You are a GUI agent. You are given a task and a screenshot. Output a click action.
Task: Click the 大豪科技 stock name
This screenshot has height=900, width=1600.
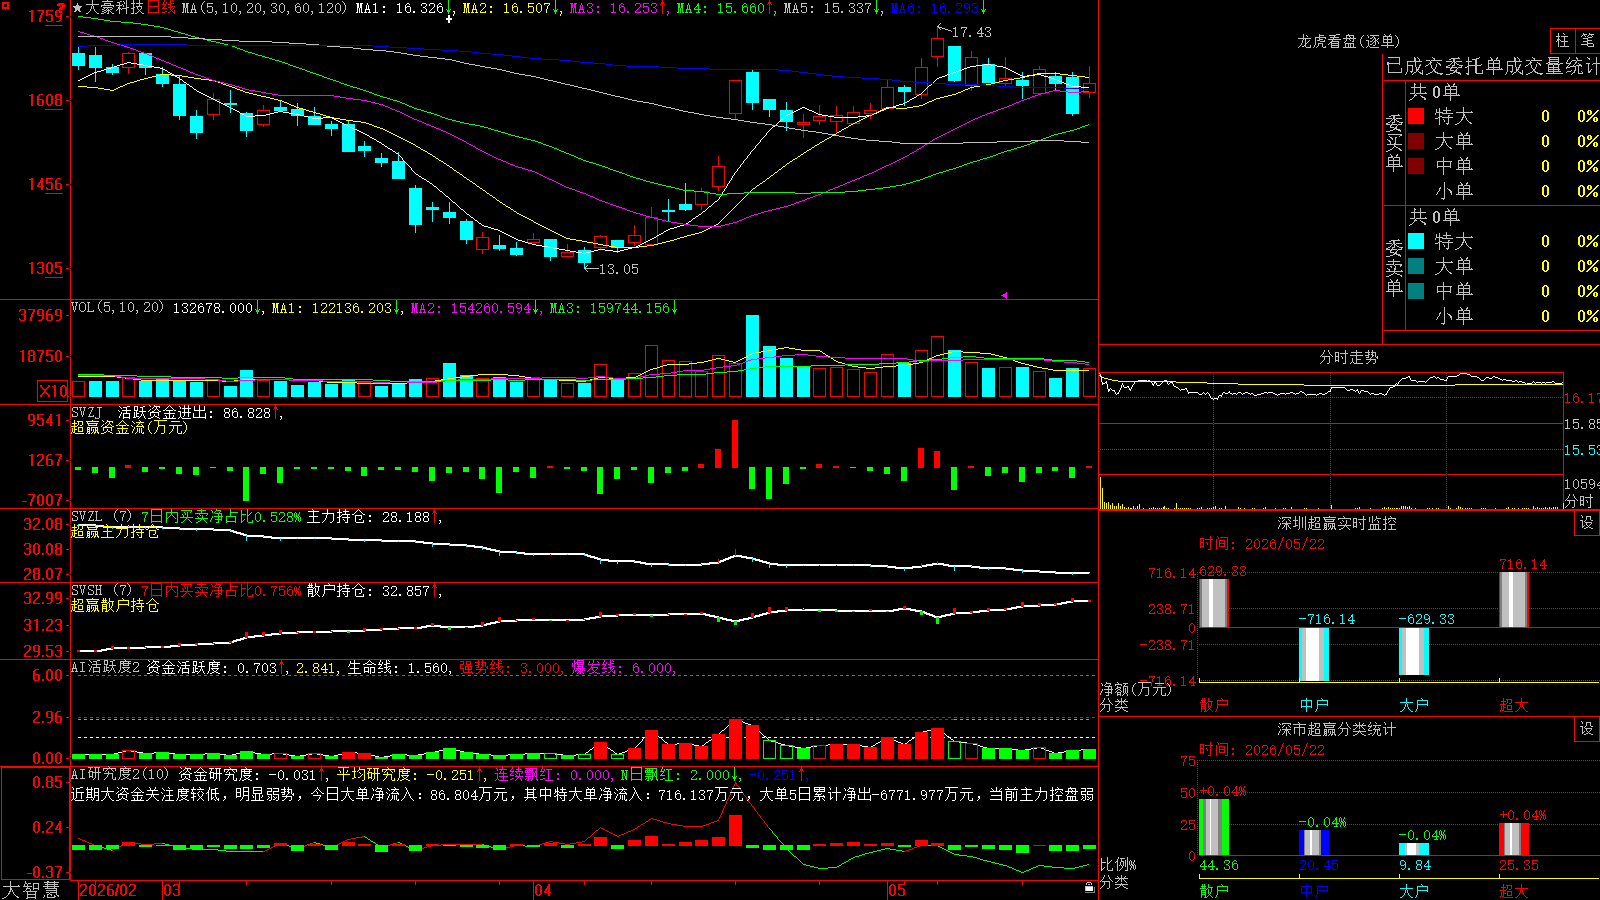(x=115, y=8)
